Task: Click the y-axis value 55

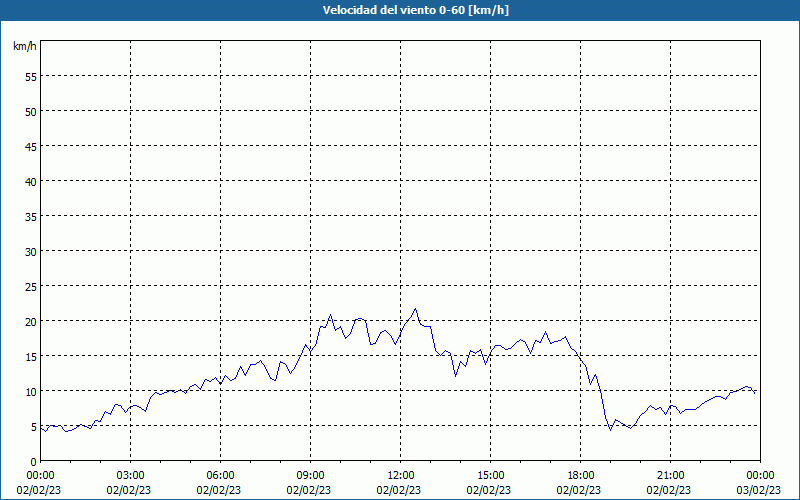Action: (x=31, y=77)
